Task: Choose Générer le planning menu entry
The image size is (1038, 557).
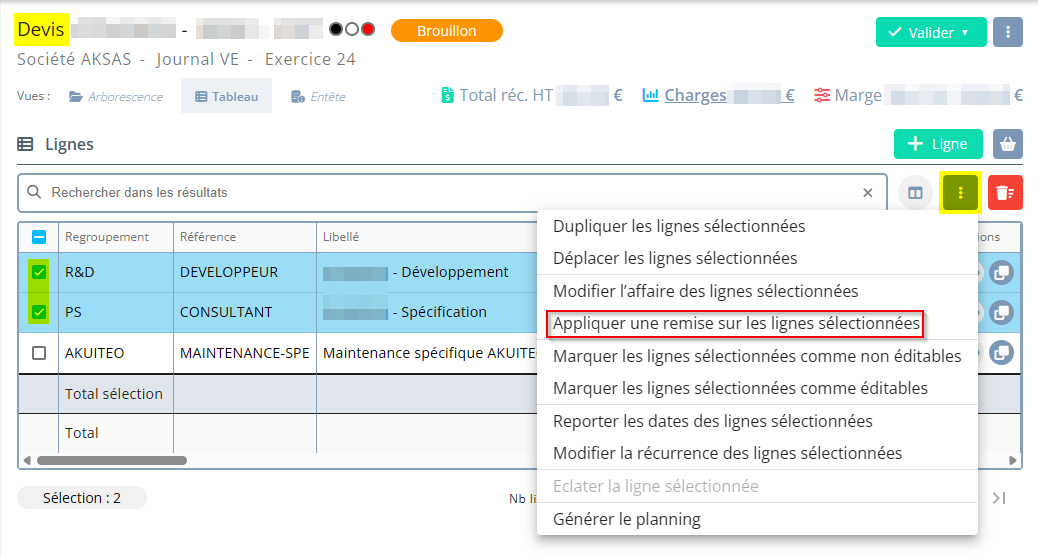Action: click(x=627, y=519)
